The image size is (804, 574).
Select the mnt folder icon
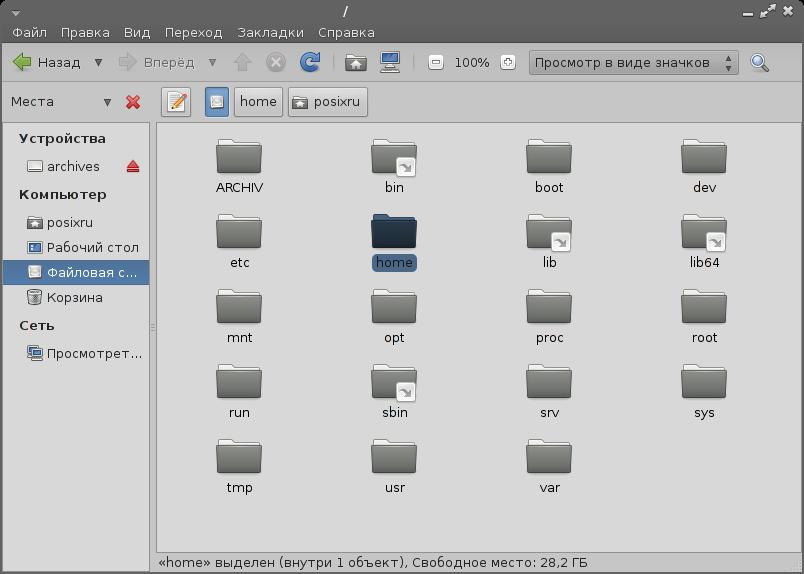(x=239, y=306)
